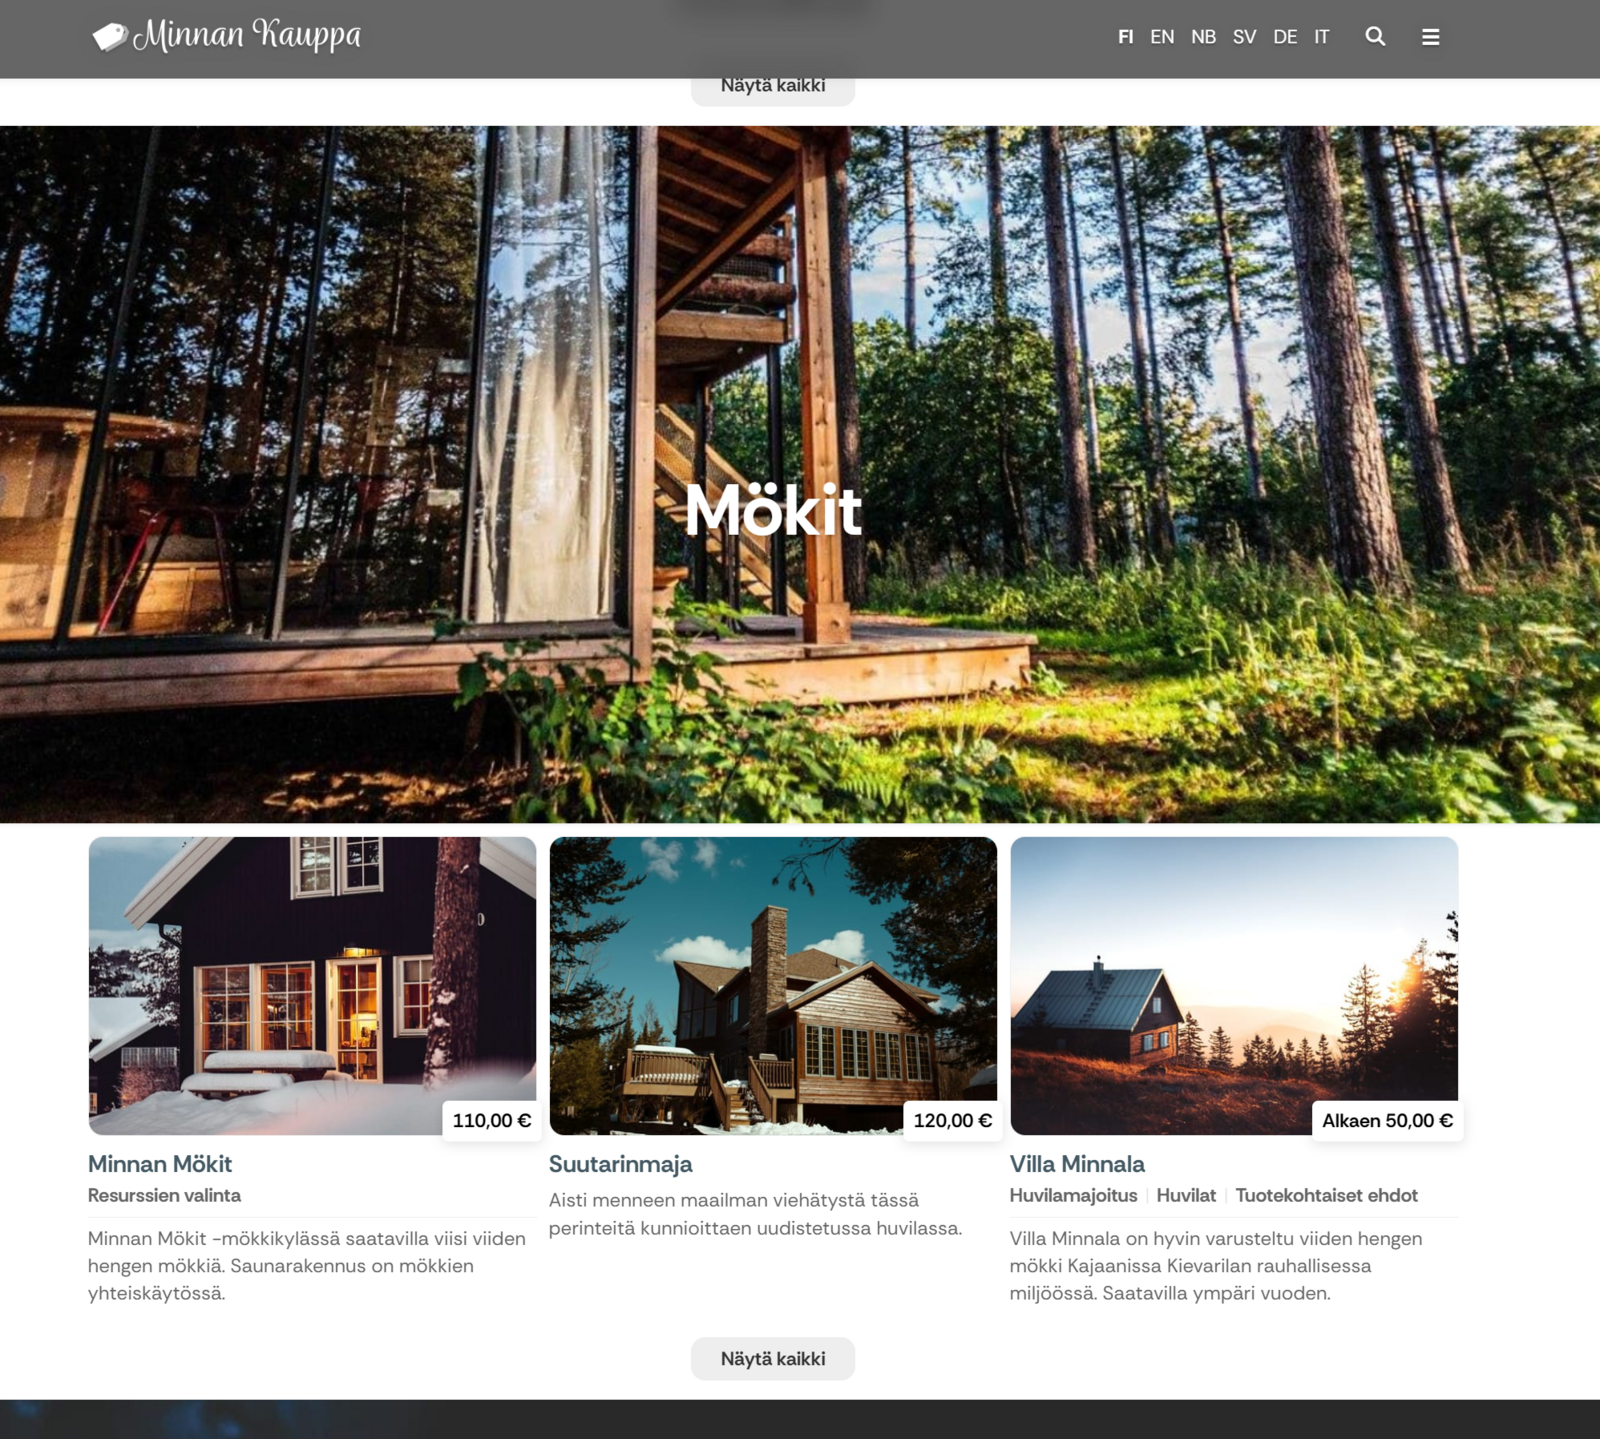Click the Resurssien valinta tag
The width and height of the screenshot is (1600, 1439).
coord(164,1195)
